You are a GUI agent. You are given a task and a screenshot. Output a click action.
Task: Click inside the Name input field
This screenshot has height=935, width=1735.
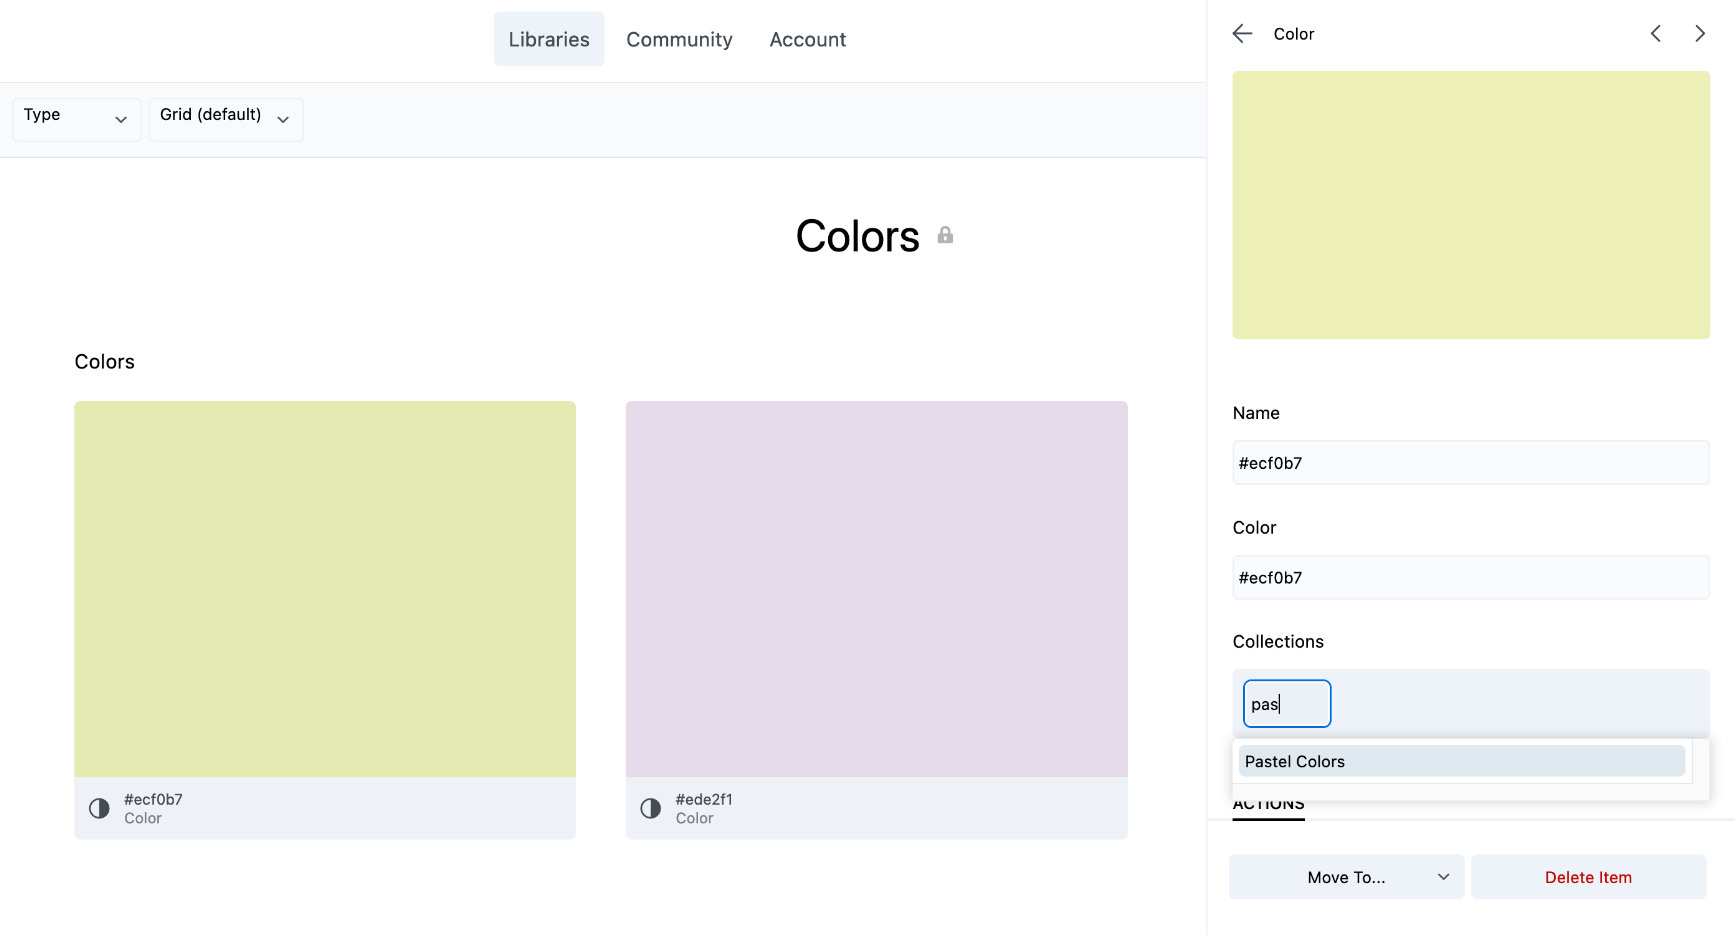(x=1470, y=463)
